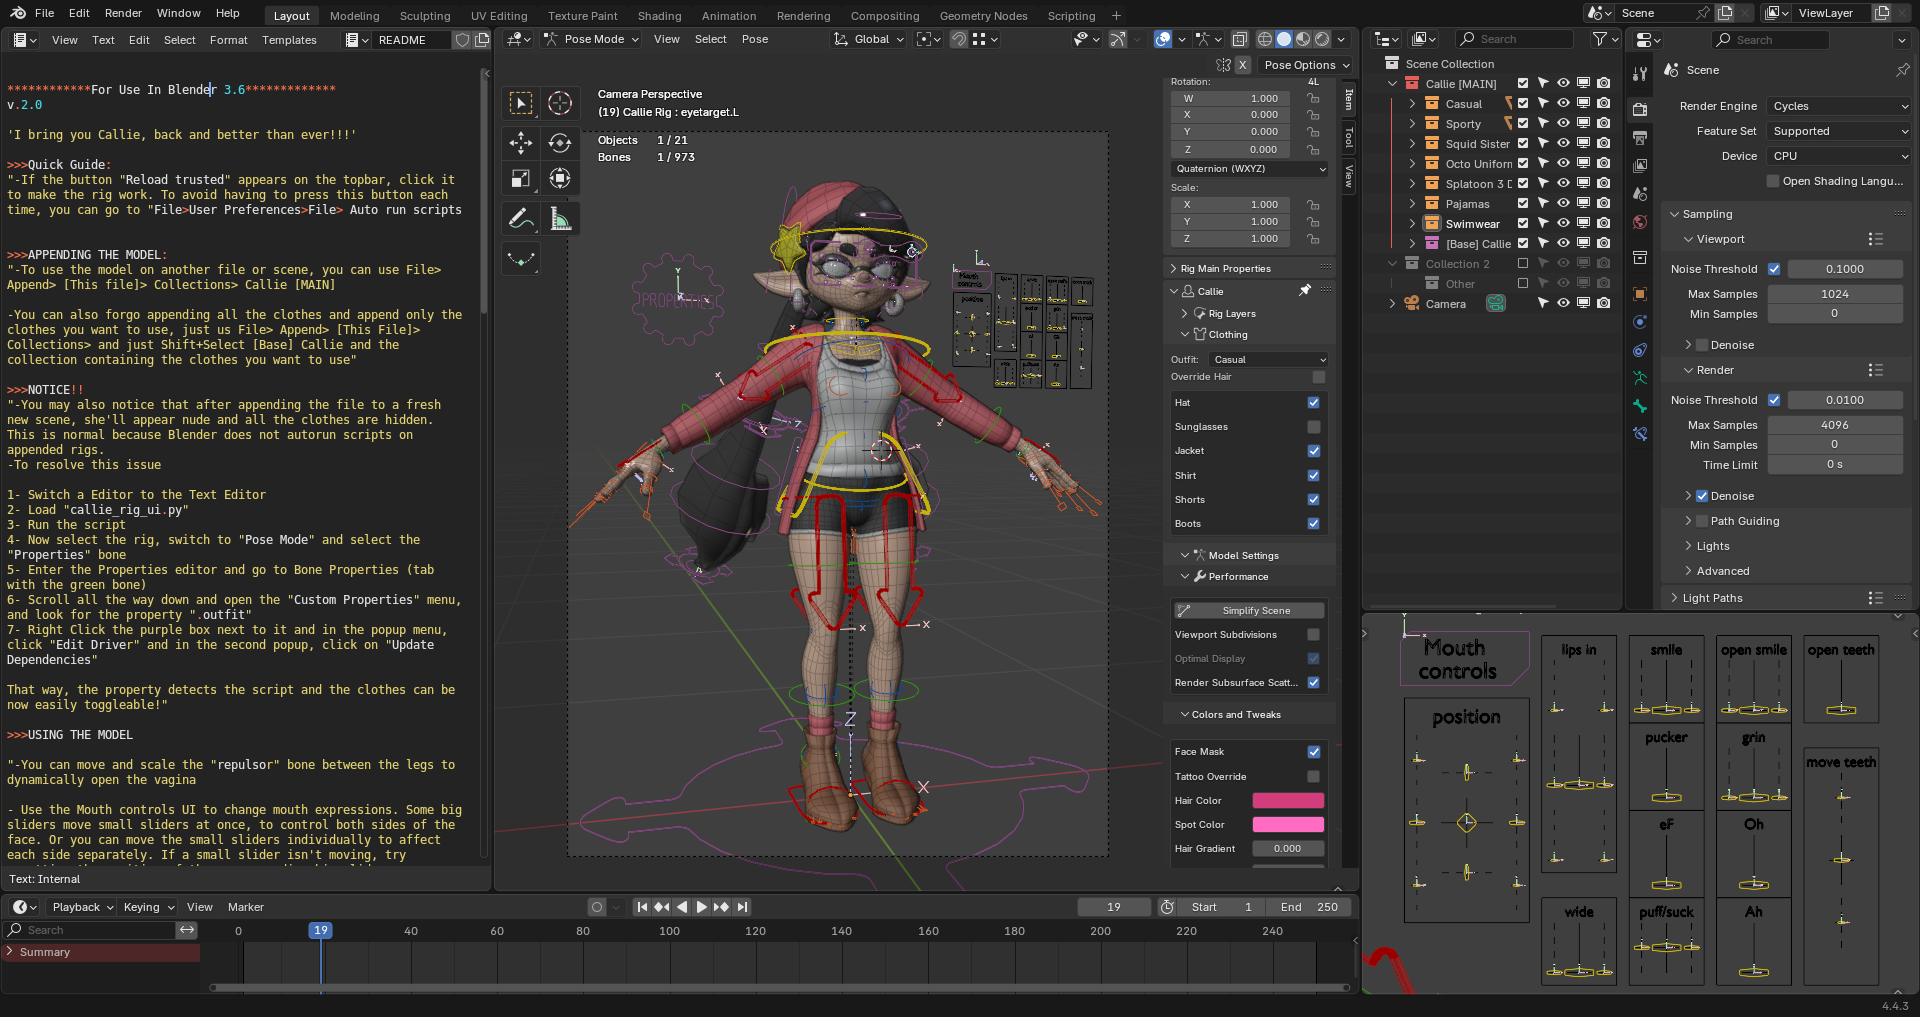
Task: Enable Tattoo Override checkbox
Action: point(1314,776)
